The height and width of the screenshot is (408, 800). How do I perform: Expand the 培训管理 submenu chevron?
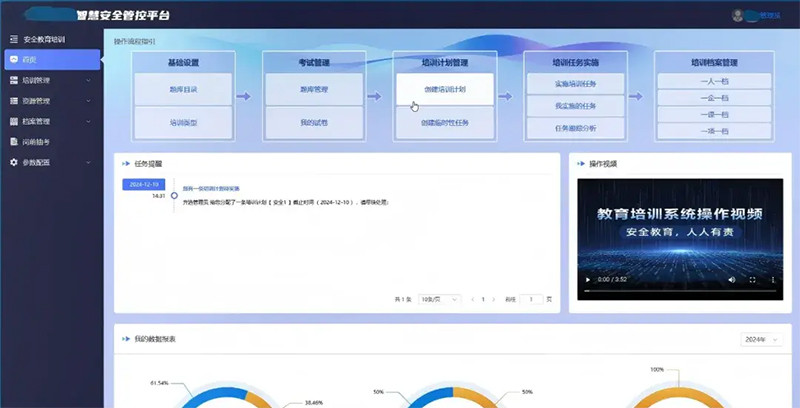tap(88, 80)
